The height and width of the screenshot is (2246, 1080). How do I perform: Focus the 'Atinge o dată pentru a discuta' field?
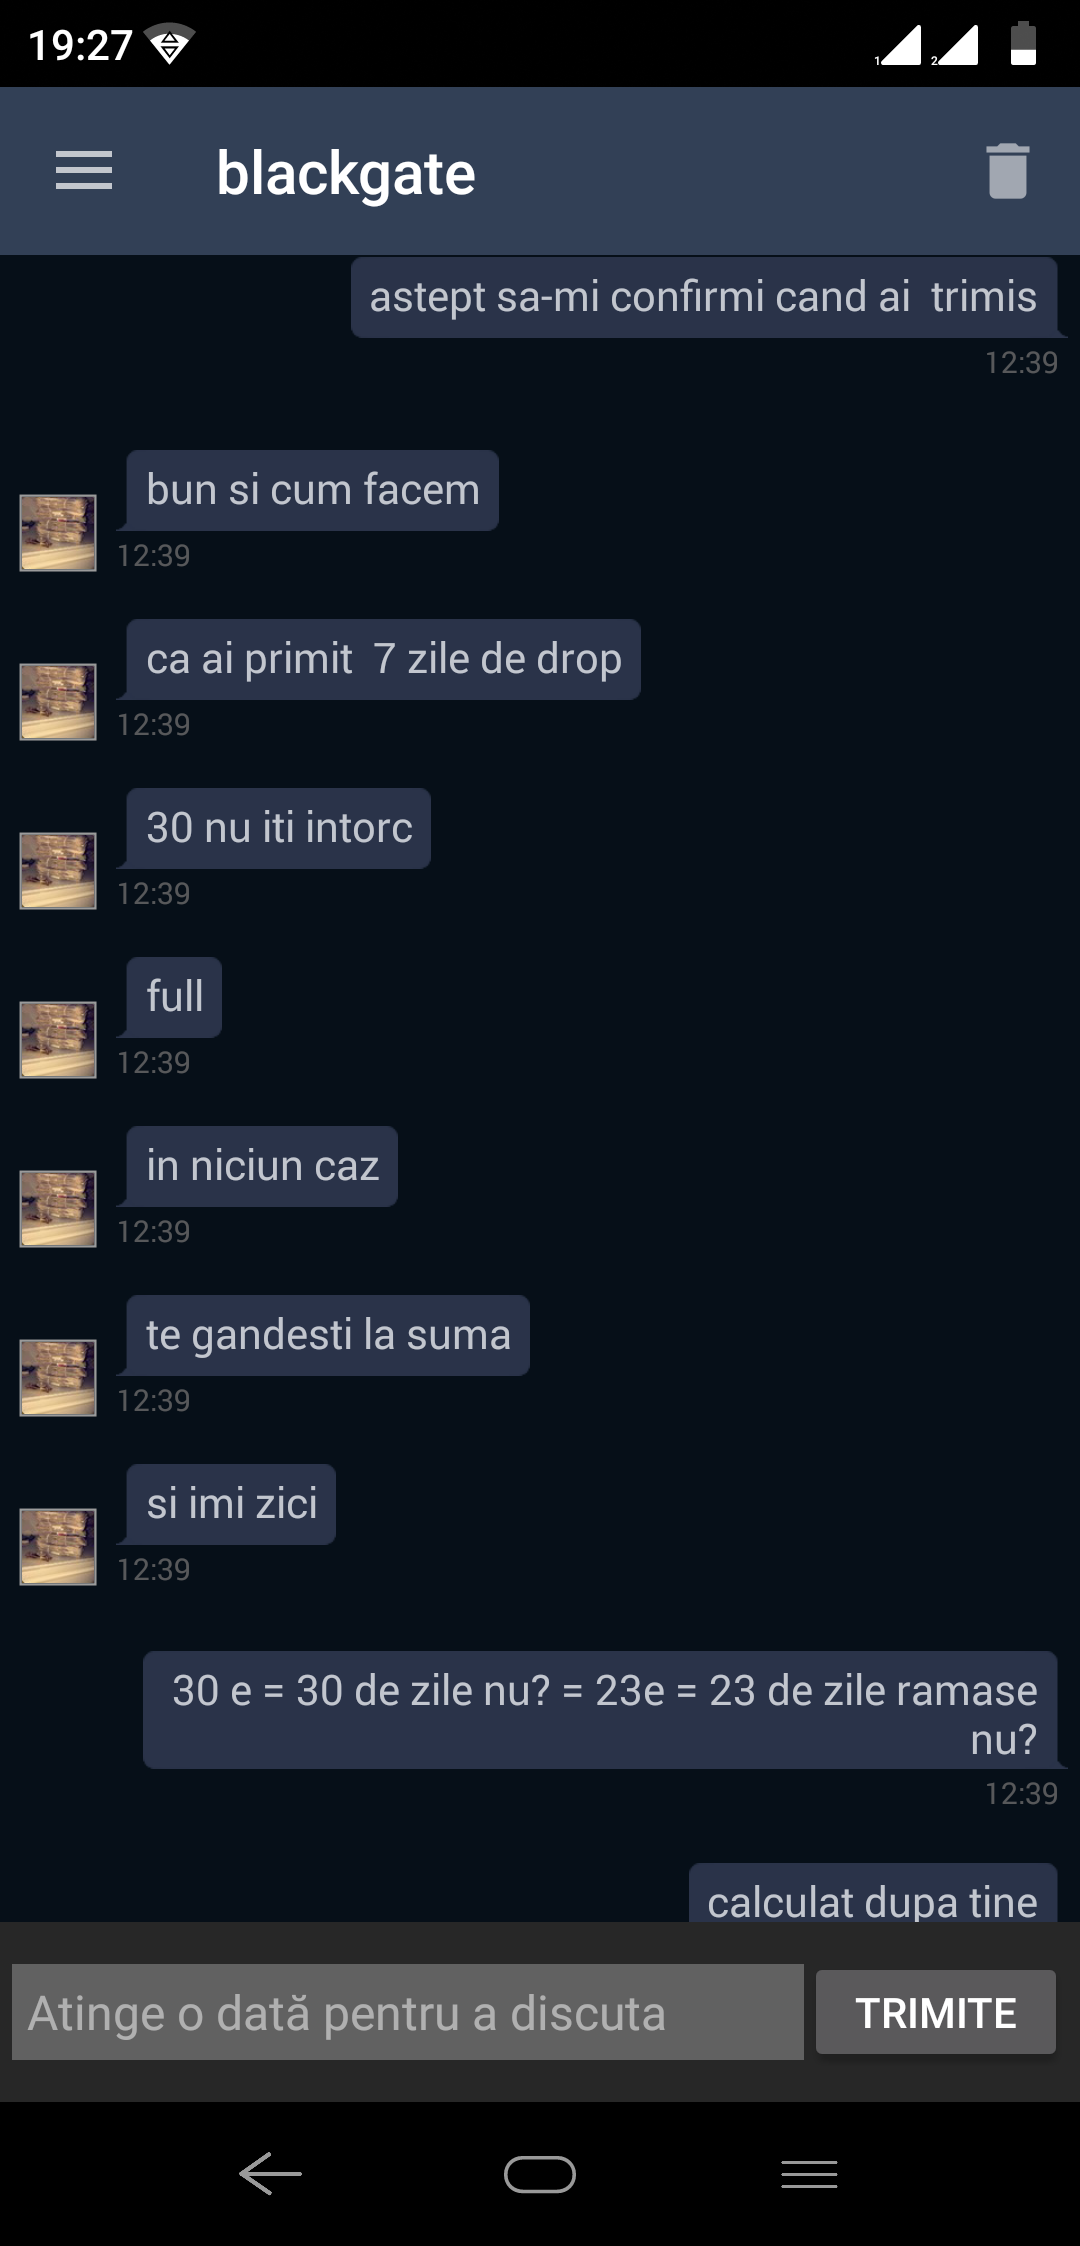click(x=408, y=2012)
